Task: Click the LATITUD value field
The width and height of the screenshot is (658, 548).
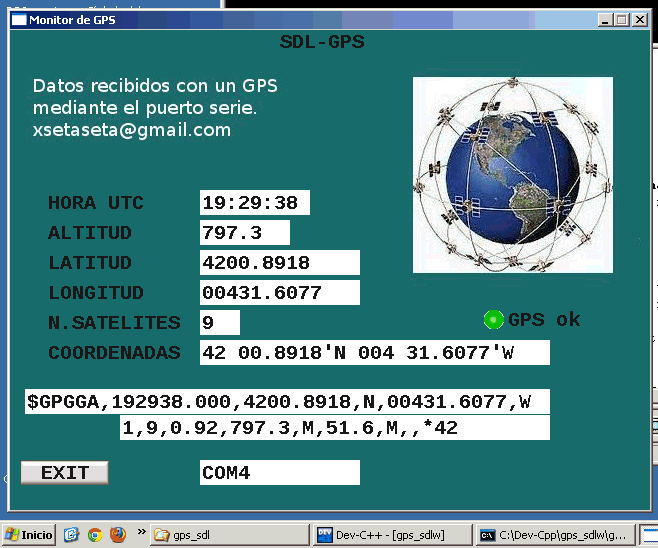Action: (x=279, y=263)
